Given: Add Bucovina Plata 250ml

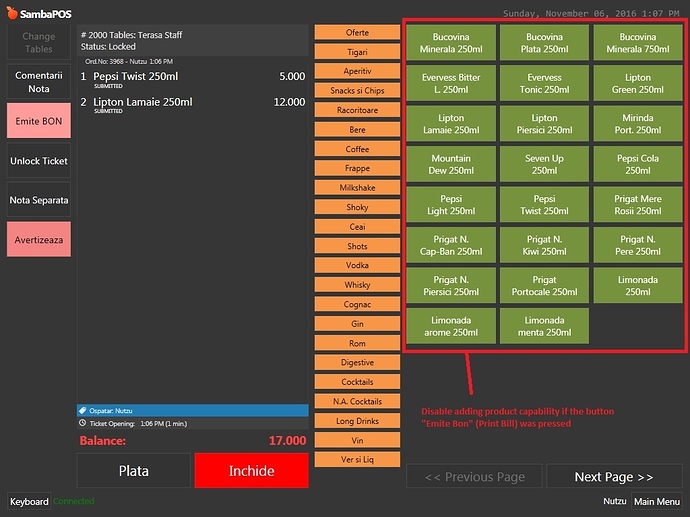Looking at the screenshot, I should (544, 43).
